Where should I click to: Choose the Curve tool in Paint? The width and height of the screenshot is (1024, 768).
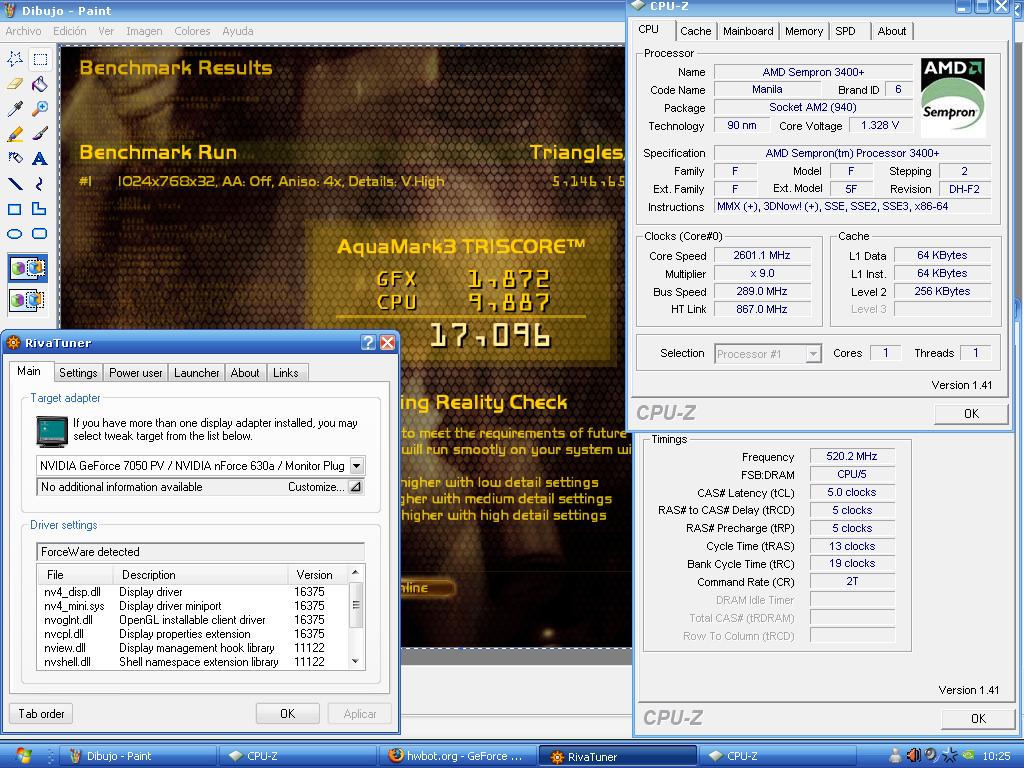(40, 184)
